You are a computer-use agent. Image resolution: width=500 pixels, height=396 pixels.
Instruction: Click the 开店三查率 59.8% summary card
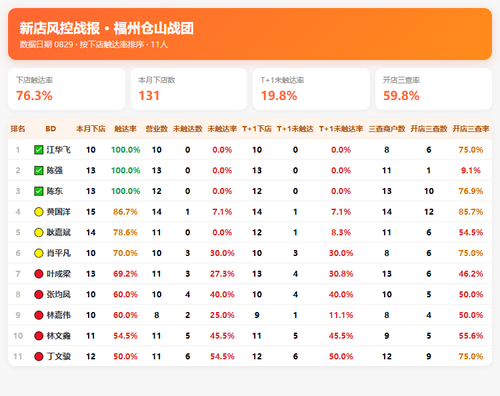tap(434, 89)
